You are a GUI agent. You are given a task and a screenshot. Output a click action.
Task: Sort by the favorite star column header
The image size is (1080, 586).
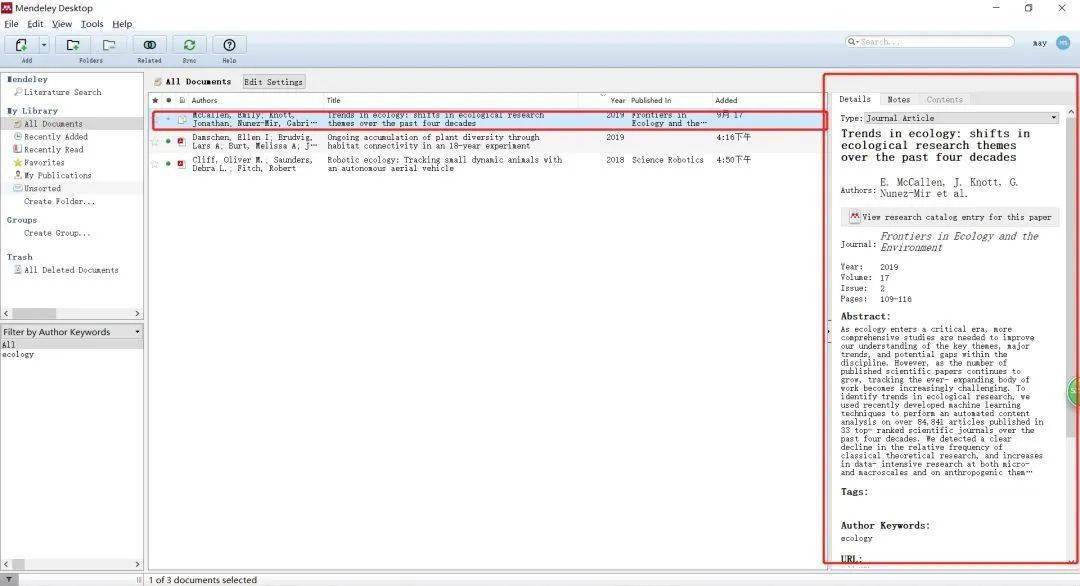155,101
